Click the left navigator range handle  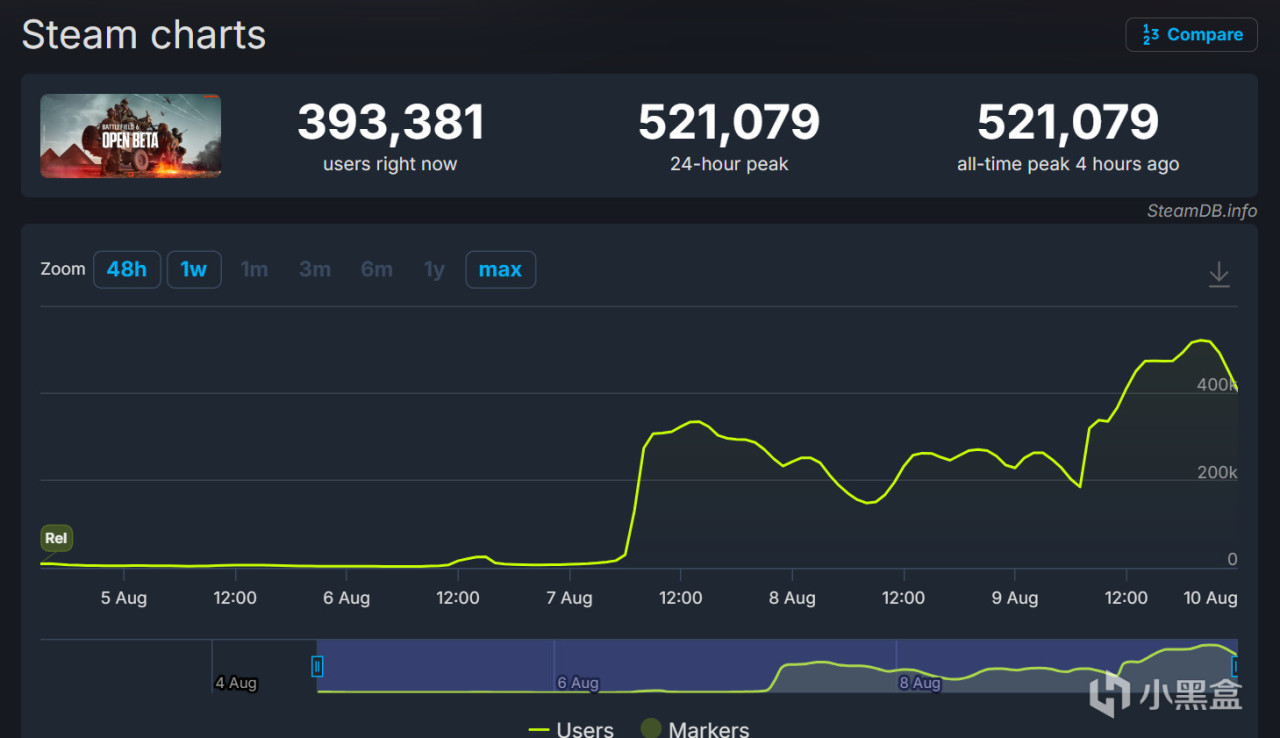[317, 666]
